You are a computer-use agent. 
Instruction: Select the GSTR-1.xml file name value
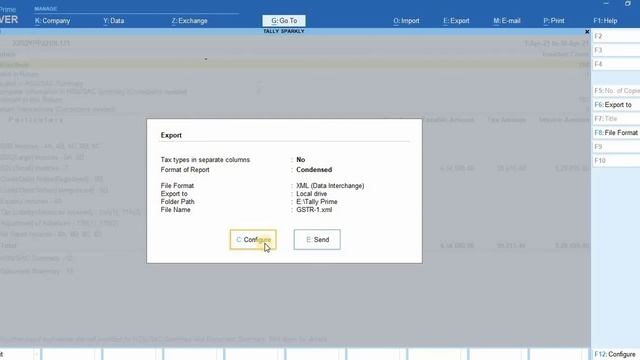click(x=314, y=210)
